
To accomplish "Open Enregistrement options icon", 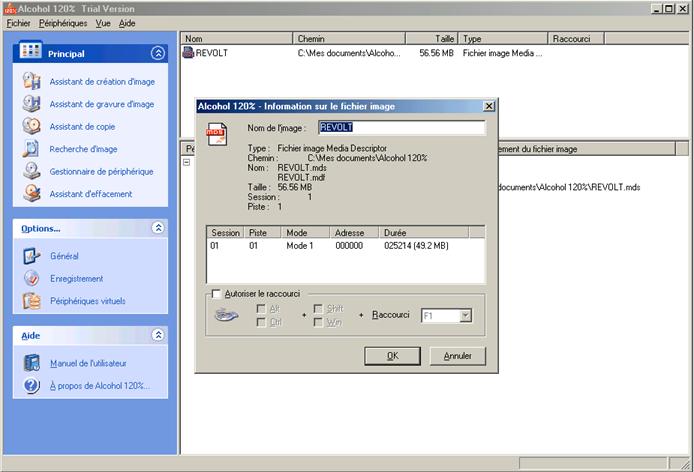I will [32, 278].
